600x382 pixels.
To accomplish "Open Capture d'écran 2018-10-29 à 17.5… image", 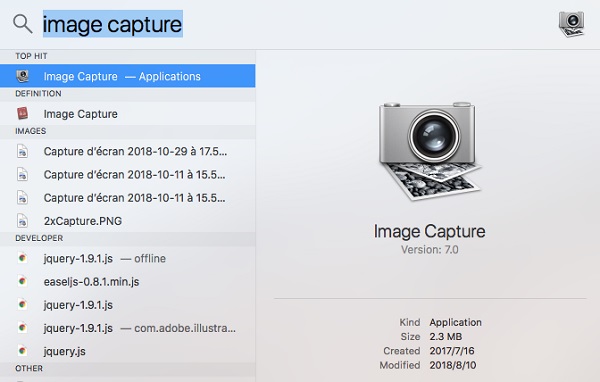I will tap(127, 151).
